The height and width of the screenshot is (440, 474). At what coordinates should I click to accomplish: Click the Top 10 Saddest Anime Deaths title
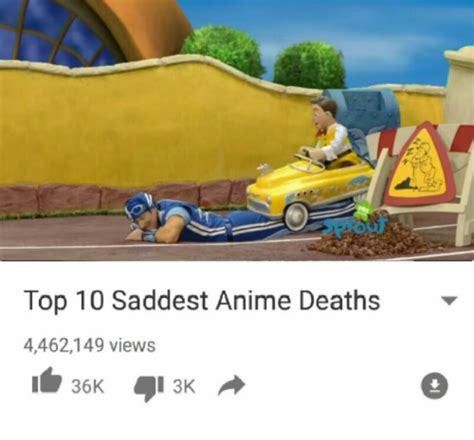click(x=202, y=301)
